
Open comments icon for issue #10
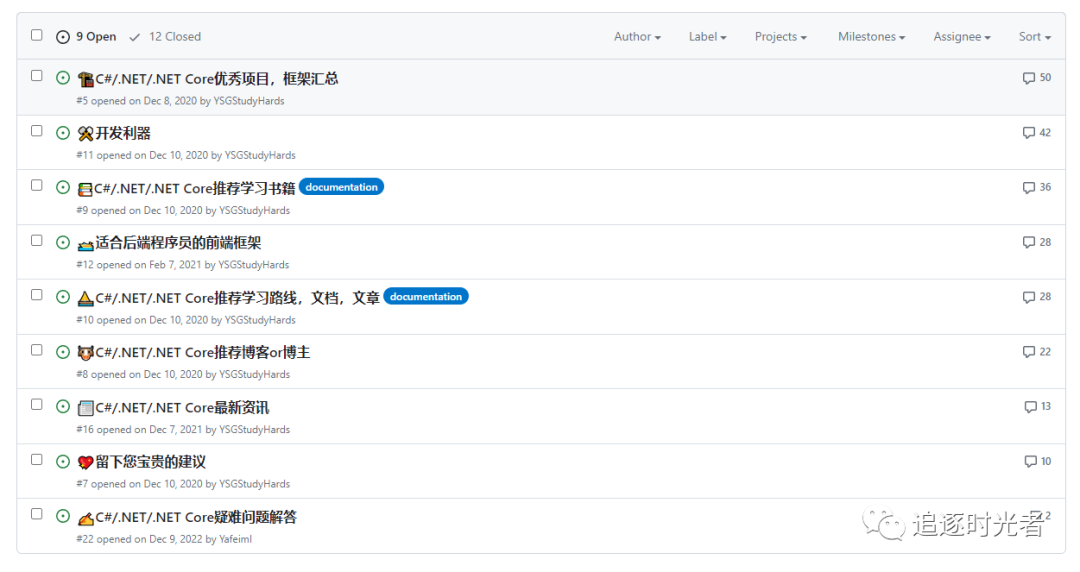[x=1028, y=297]
